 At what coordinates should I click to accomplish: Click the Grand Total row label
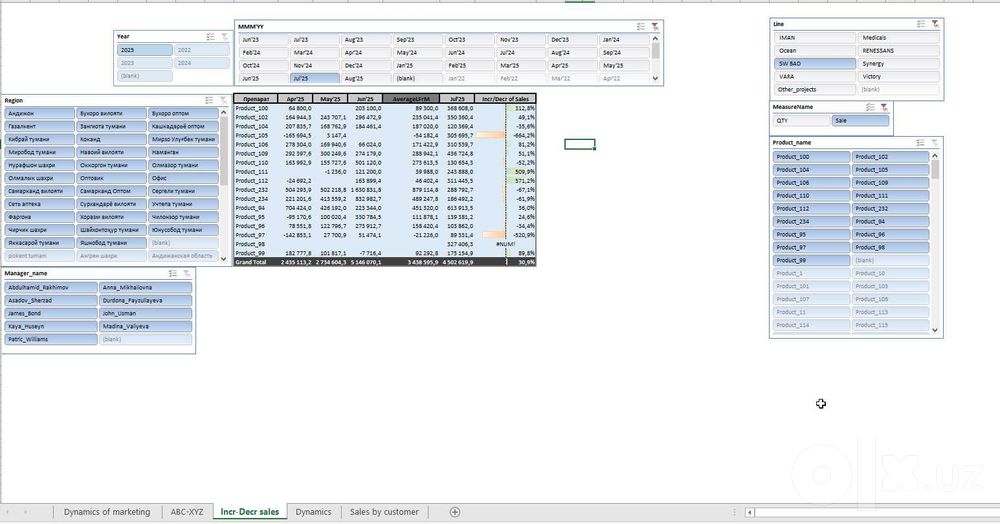pos(251,262)
